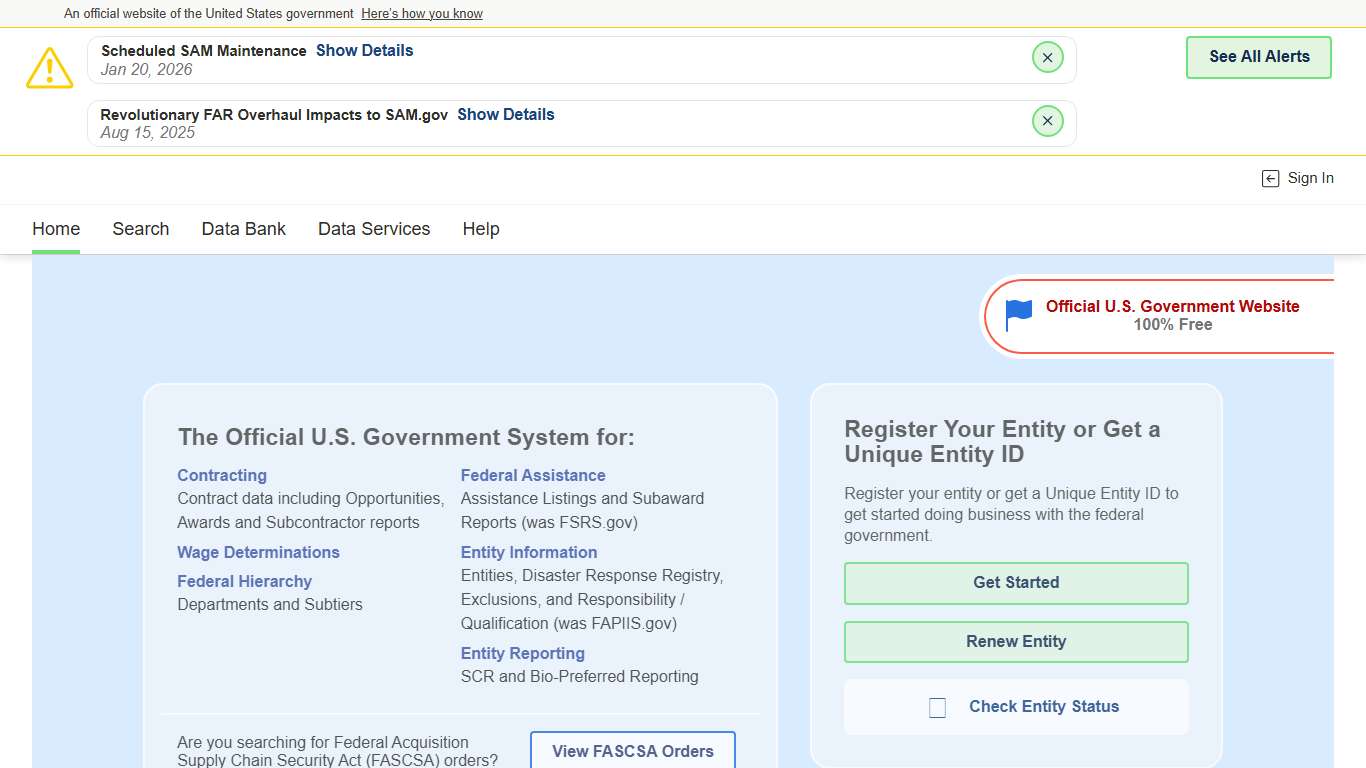1366x768 pixels.
Task: Go to the Help section
Action: (x=481, y=229)
